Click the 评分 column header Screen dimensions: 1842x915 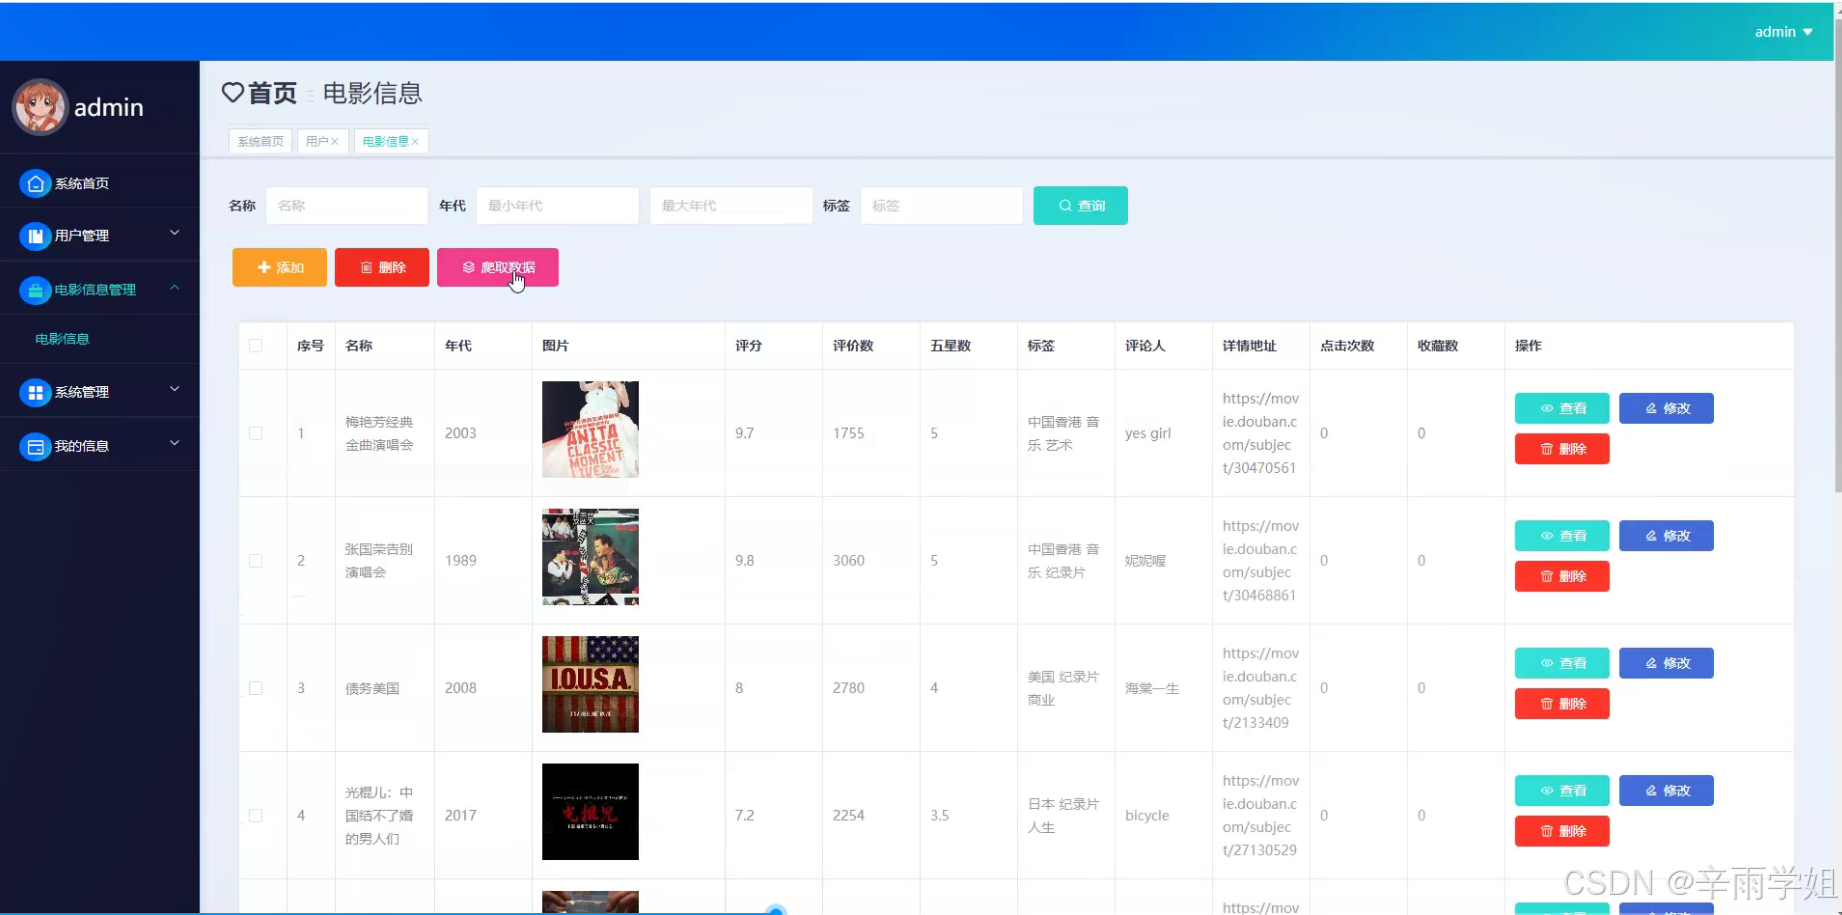748,346
